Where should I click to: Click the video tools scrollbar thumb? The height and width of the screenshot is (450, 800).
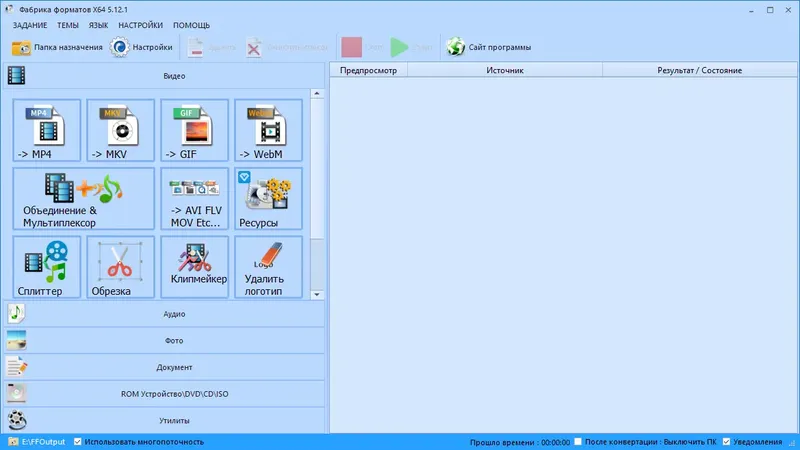[x=317, y=168]
